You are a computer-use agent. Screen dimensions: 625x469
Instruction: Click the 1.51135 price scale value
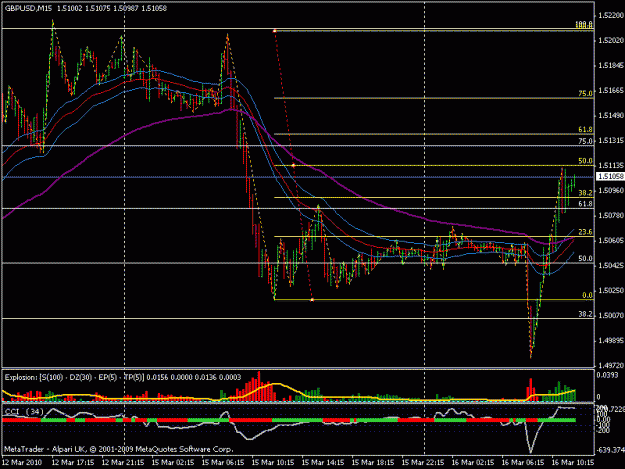click(610, 165)
